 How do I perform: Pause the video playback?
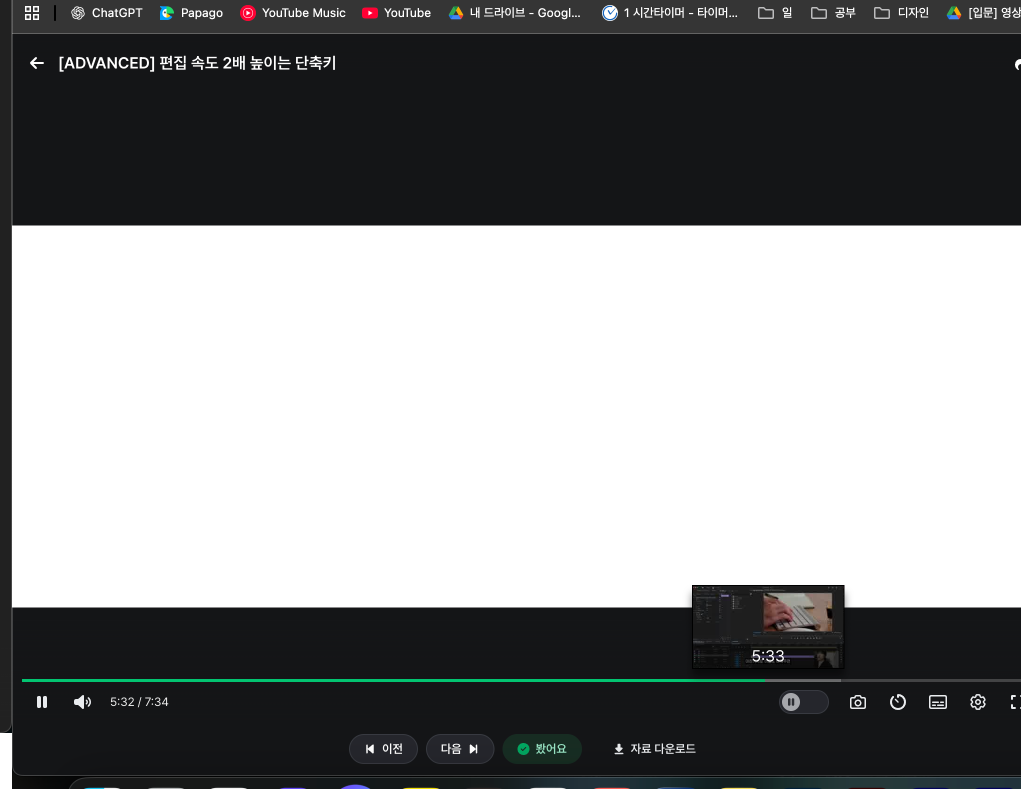pyautogui.click(x=42, y=702)
